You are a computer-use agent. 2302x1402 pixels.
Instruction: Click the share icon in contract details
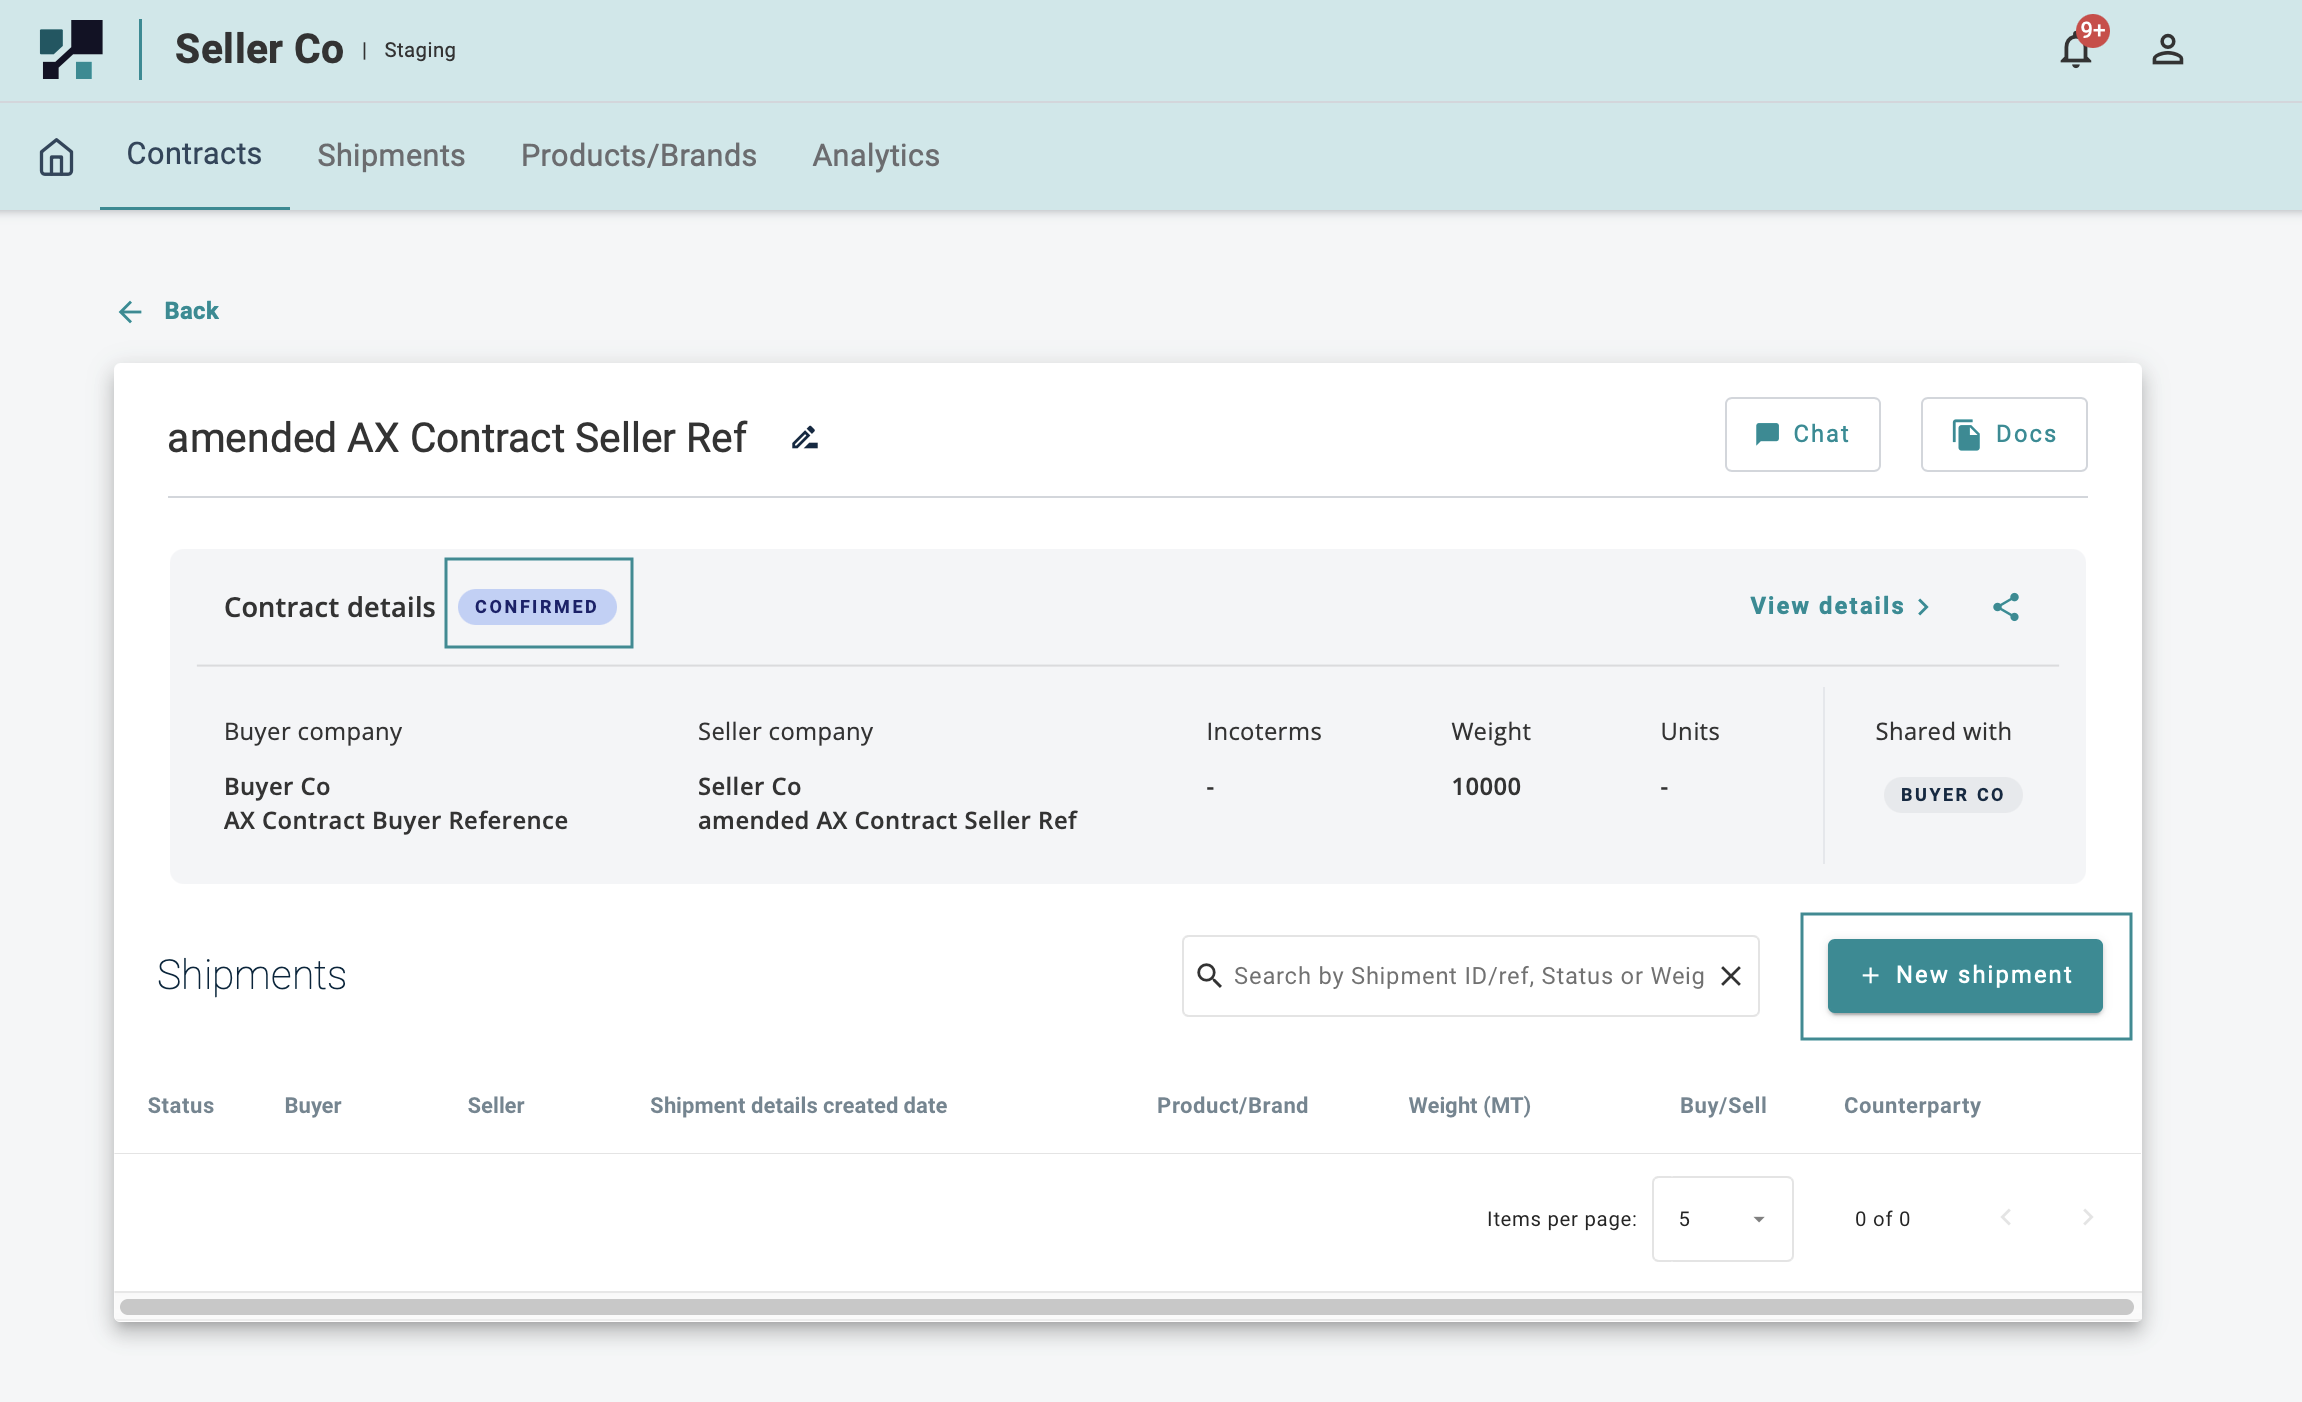(x=2006, y=607)
